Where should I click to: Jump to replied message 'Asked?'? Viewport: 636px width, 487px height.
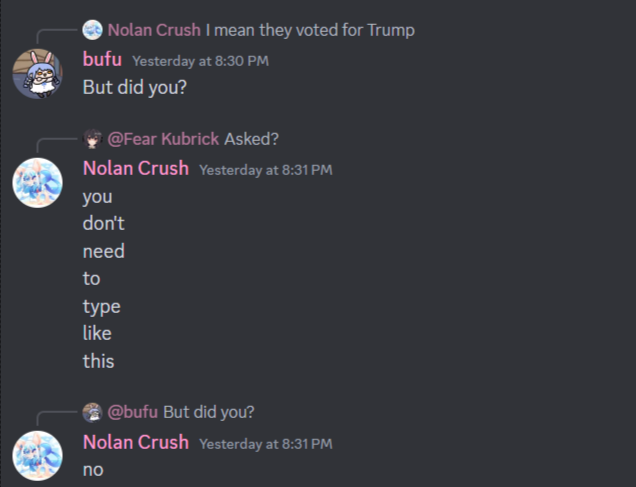[x=251, y=139]
